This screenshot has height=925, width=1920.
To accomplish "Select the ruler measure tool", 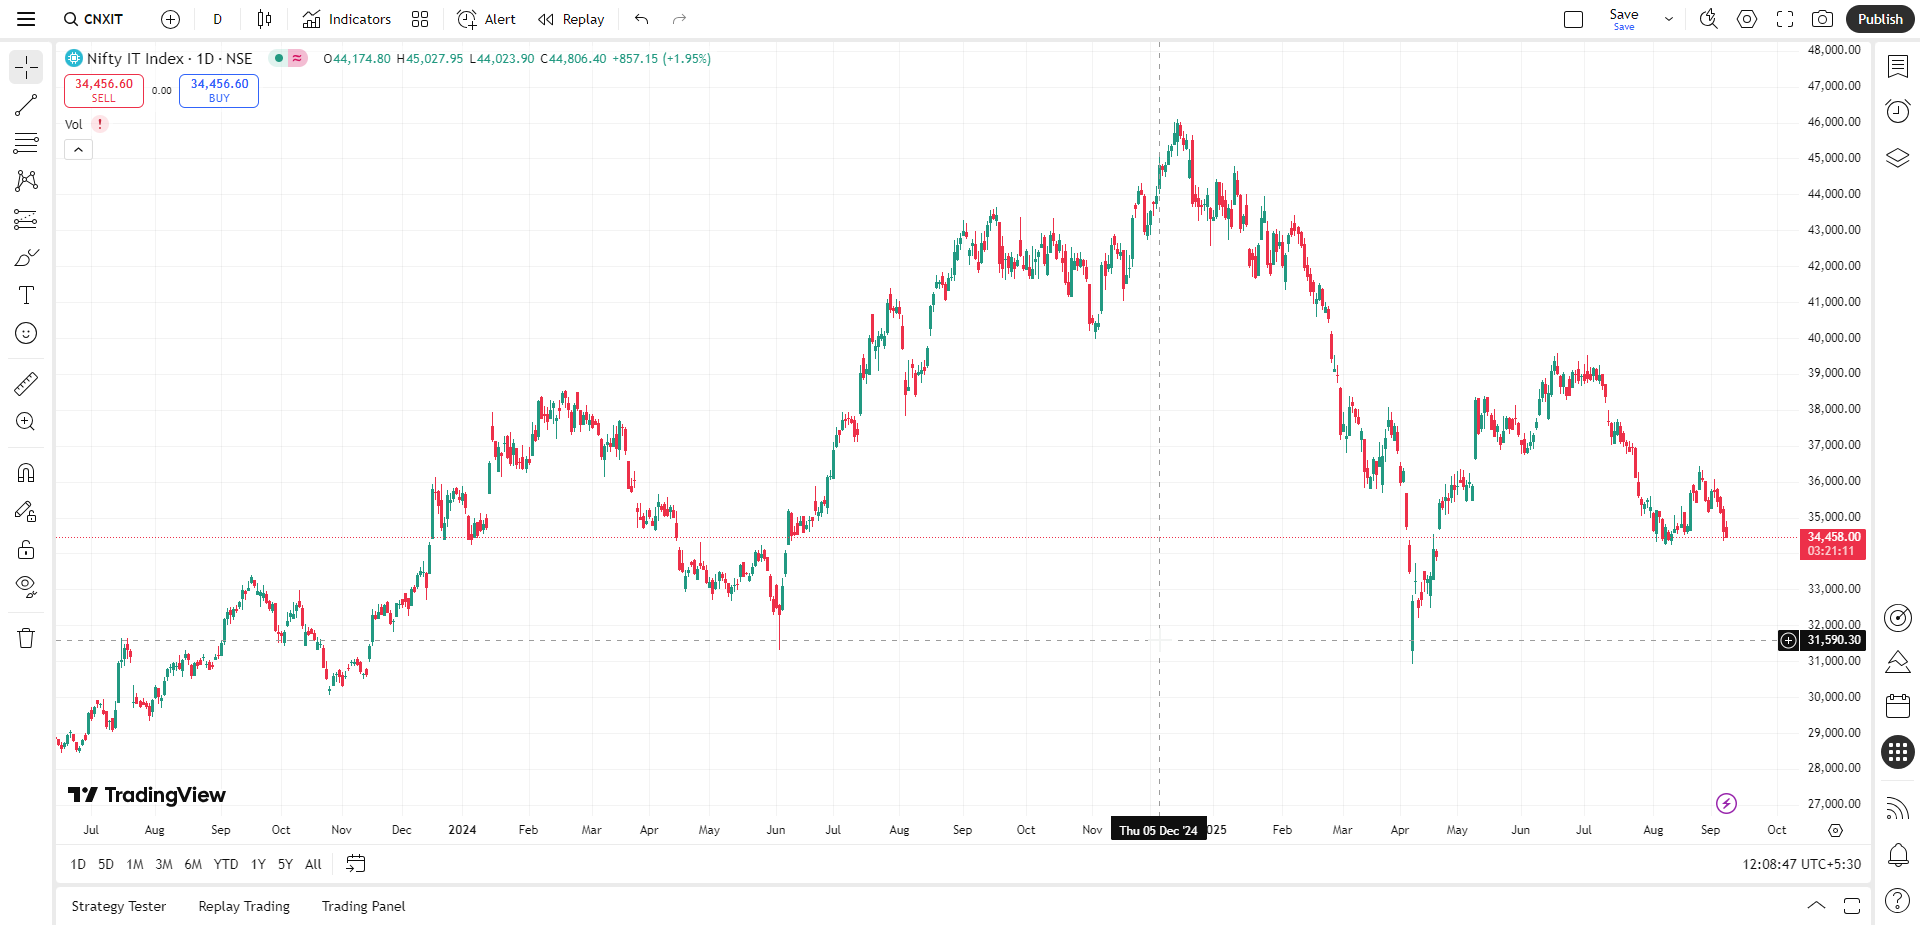I will coord(26,383).
